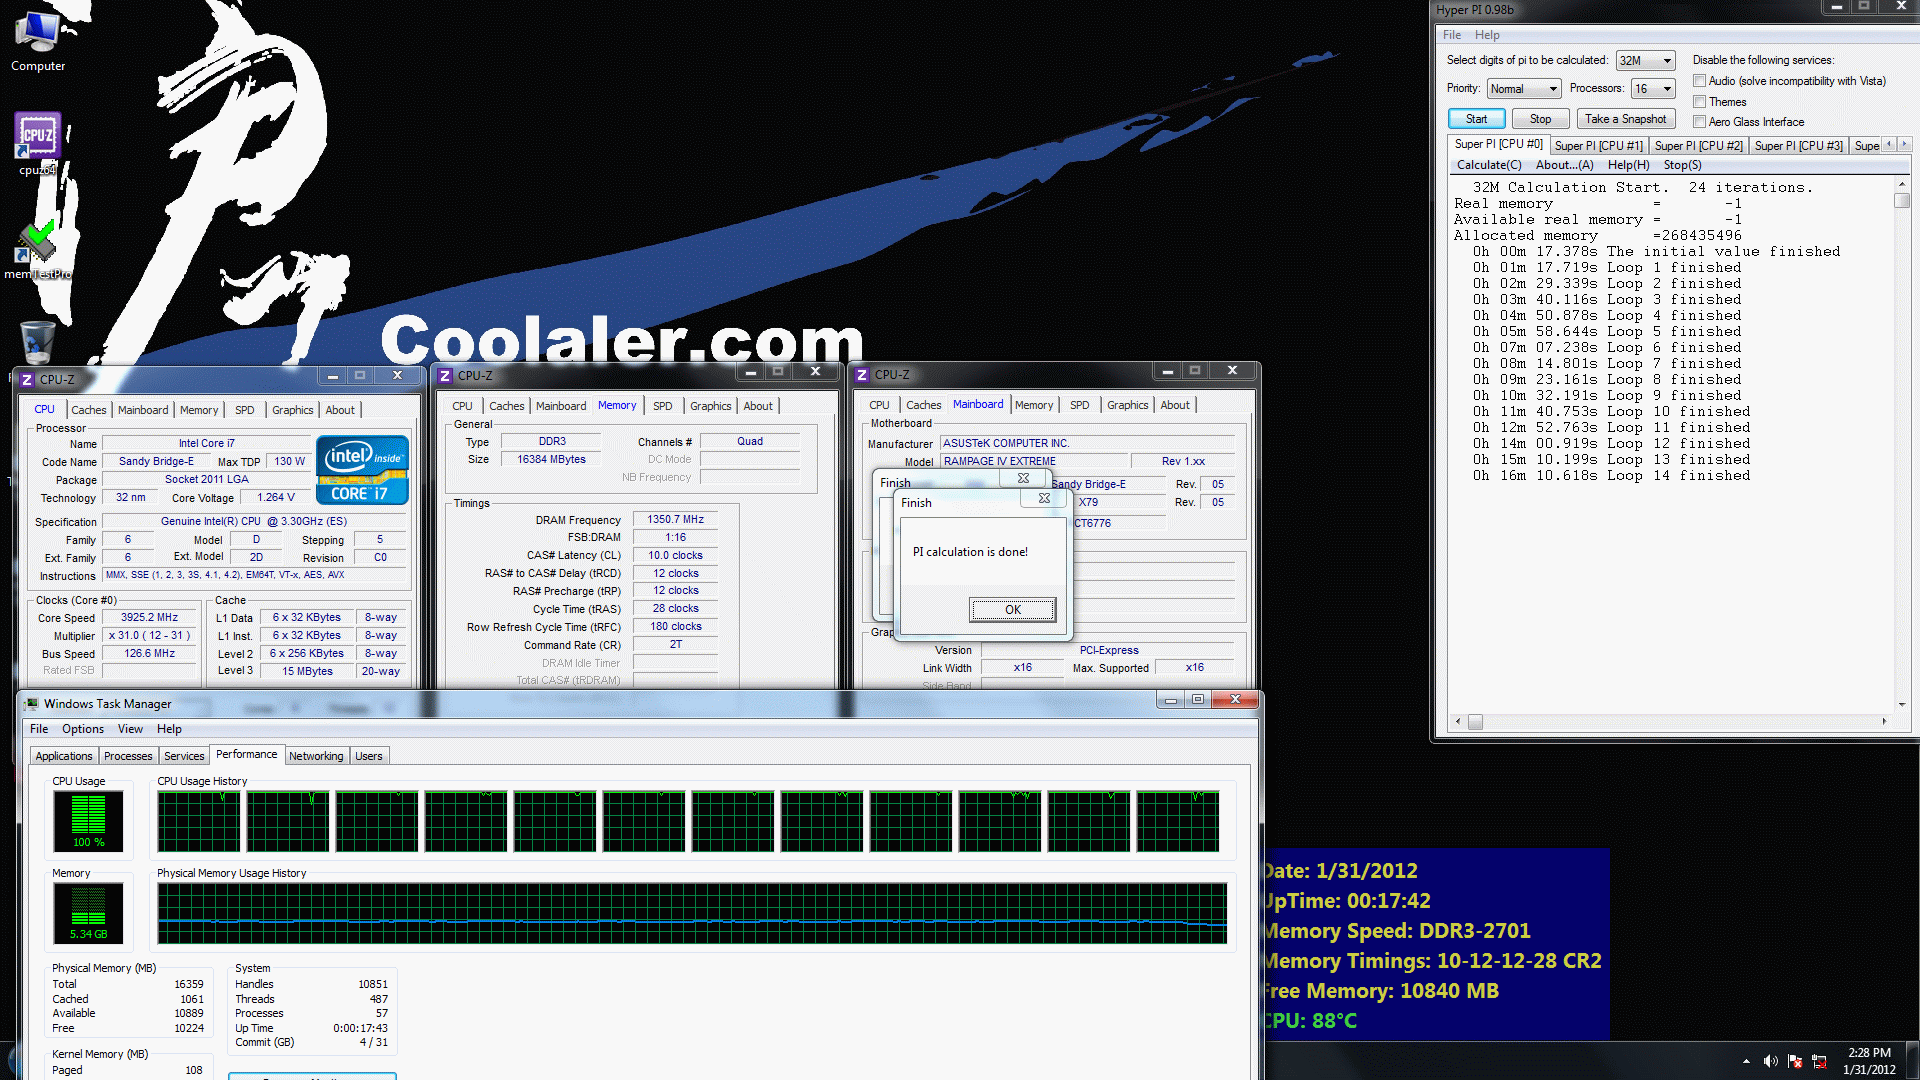Switch to Super PI [CPU #3] tab
The image size is (1920, 1080).
pos(1798,146)
